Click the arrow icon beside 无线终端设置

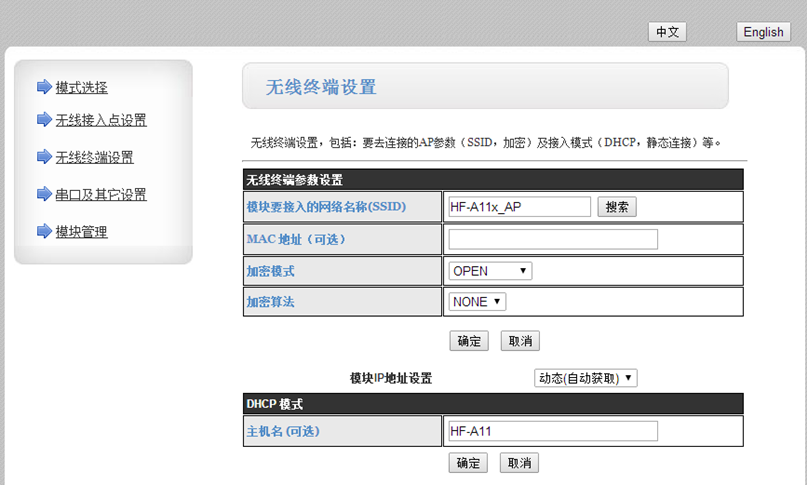click(43, 157)
